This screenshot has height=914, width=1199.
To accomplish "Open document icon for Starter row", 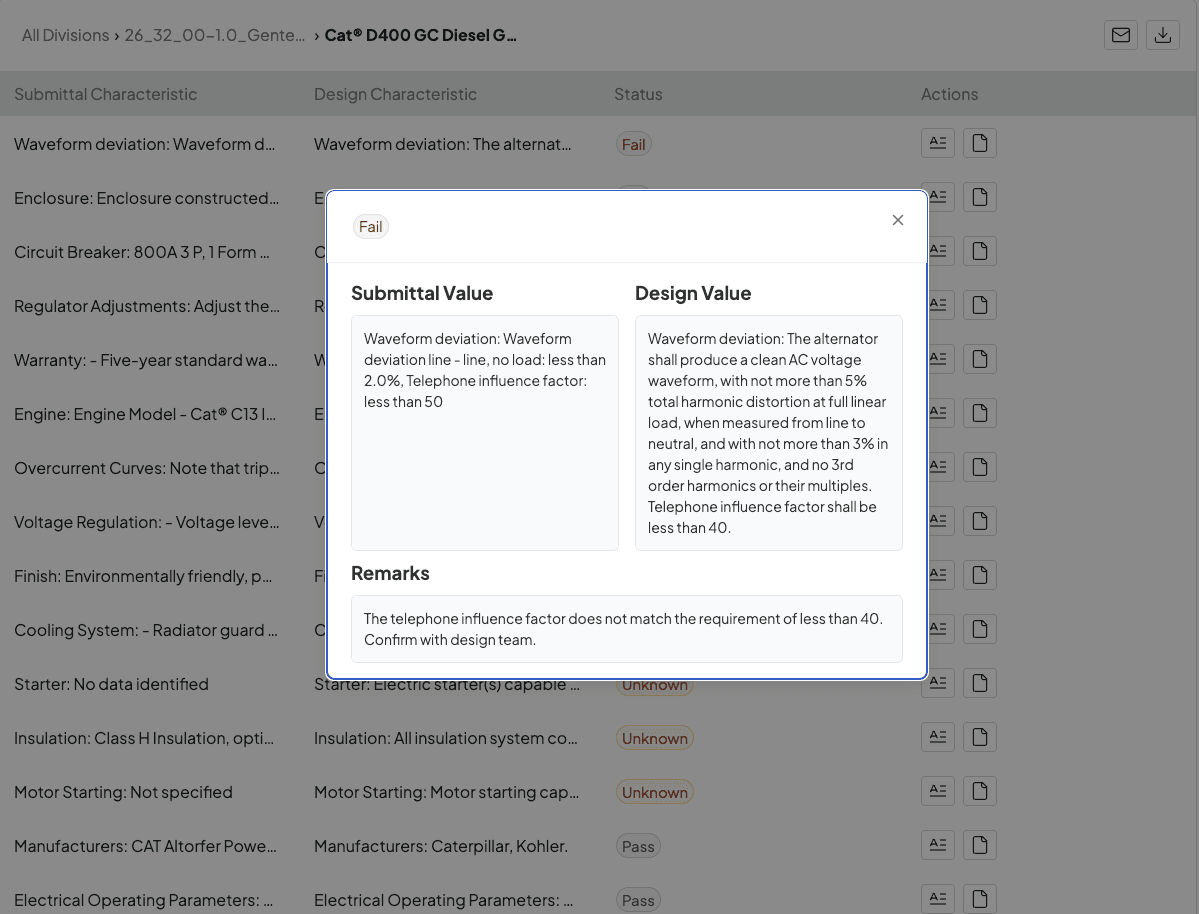I will point(980,683).
